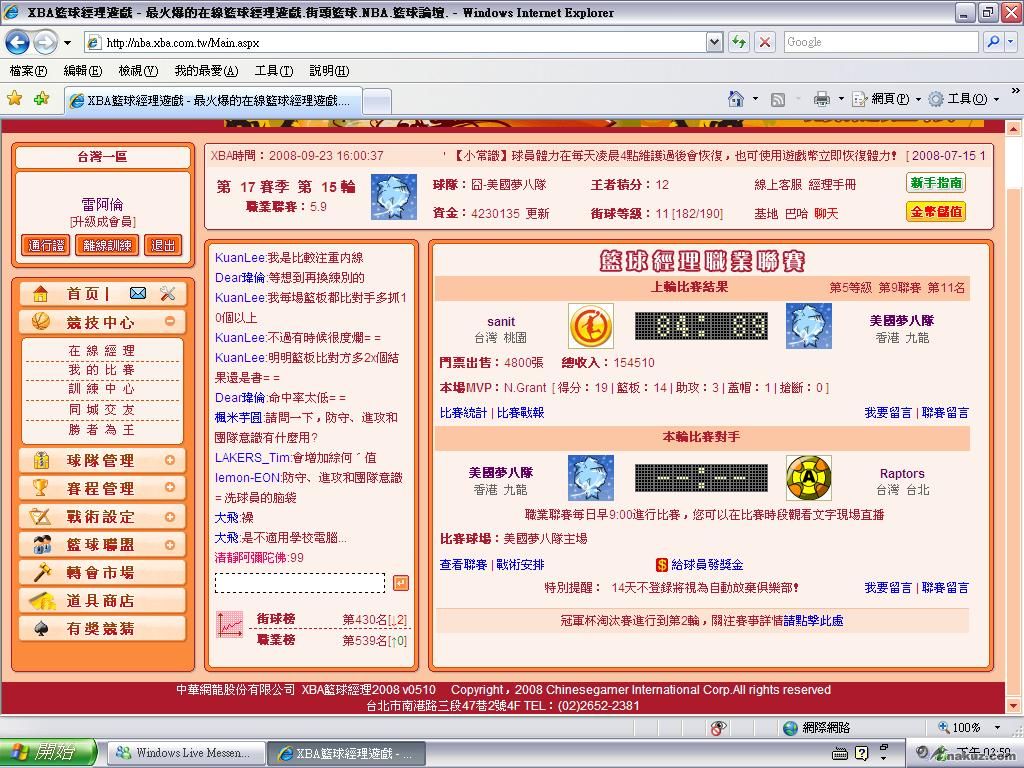This screenshot has height=768, width=1024.
Task: Click the 離線訓練 button
Action: point(107,245)
